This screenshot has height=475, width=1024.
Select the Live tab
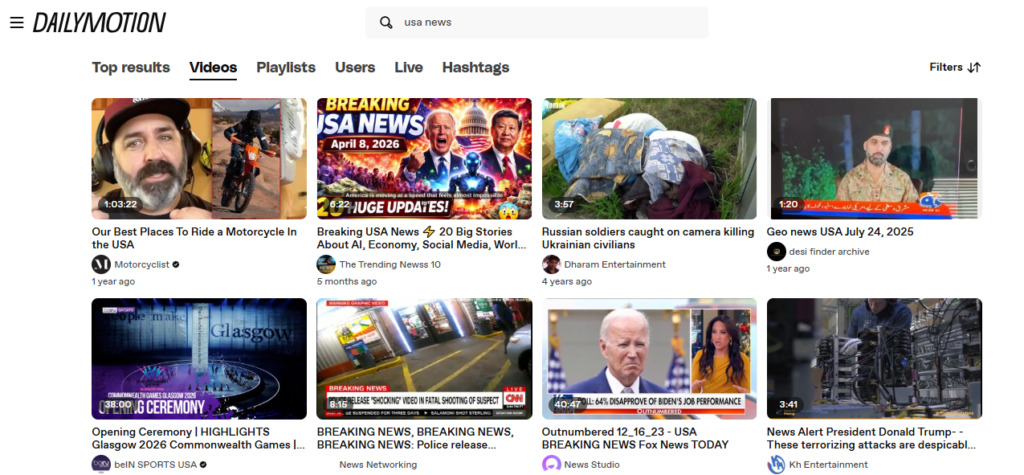click(x=408, y=67)
